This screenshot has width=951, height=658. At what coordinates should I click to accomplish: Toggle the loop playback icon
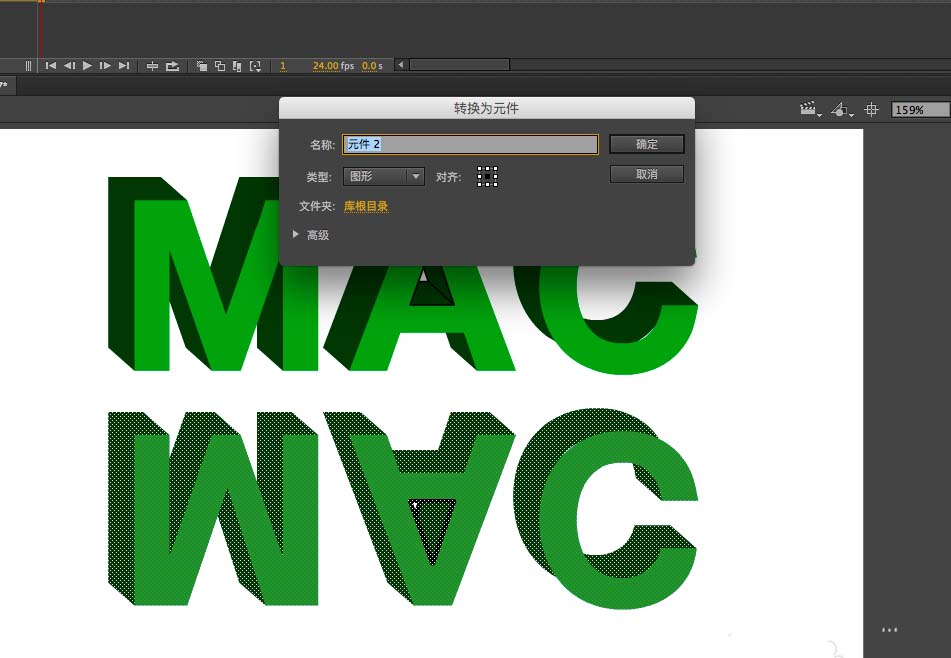point(172,66)
